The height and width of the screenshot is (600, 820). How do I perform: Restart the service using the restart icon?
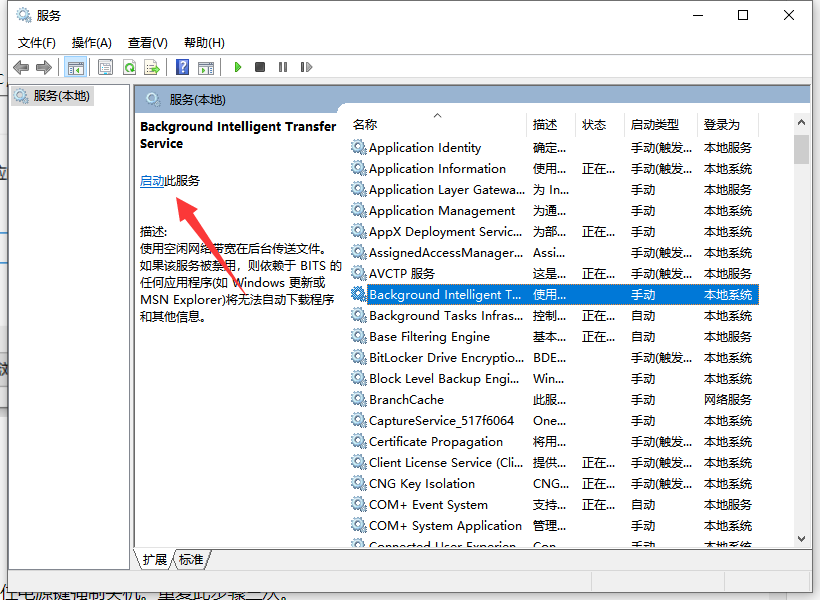pos(306,67)
